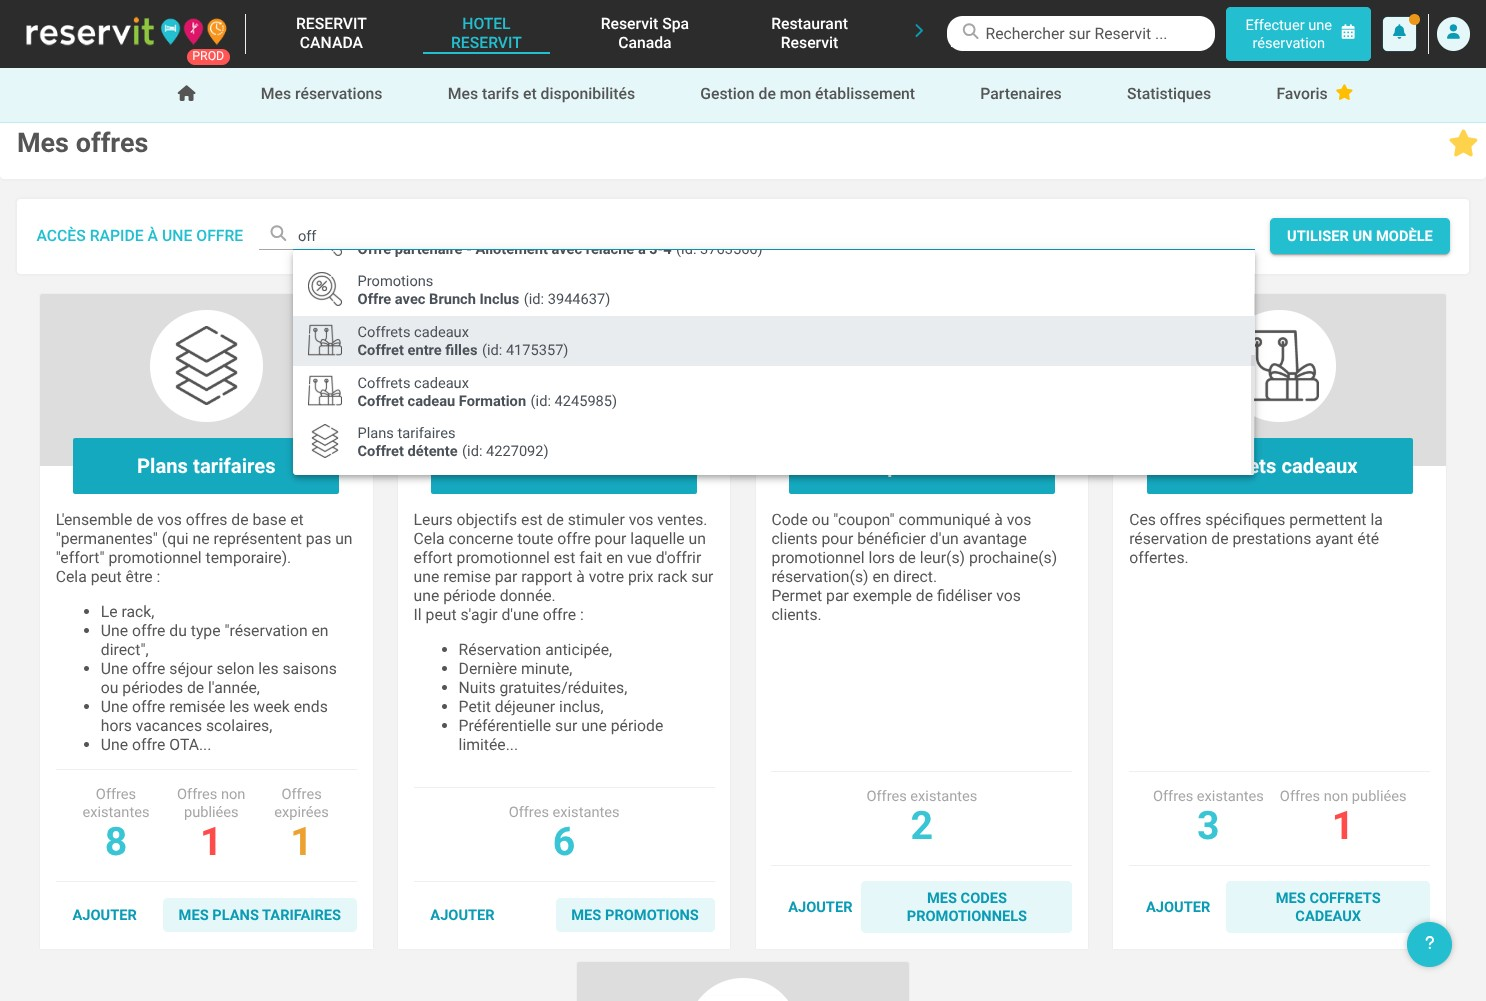Click AJOUTER next to MES PROMOTIONS
Viewport: 1486px width, 1001px height.
point(462,915)
